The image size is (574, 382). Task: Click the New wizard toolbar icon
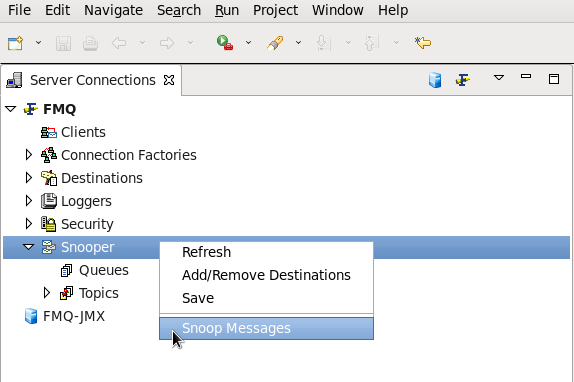click(x=15, y=43)
